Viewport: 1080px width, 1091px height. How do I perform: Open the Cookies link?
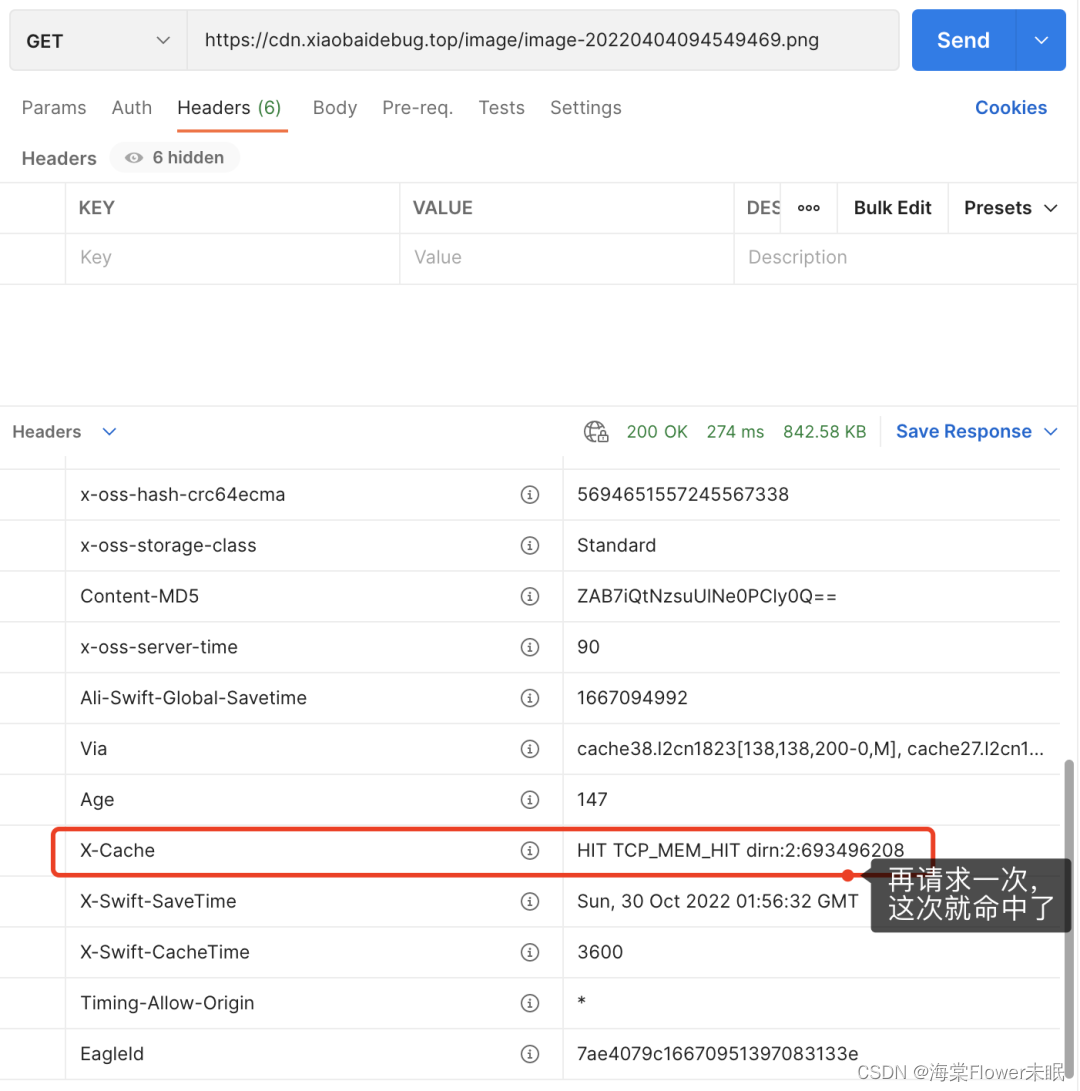point(1011,107)
